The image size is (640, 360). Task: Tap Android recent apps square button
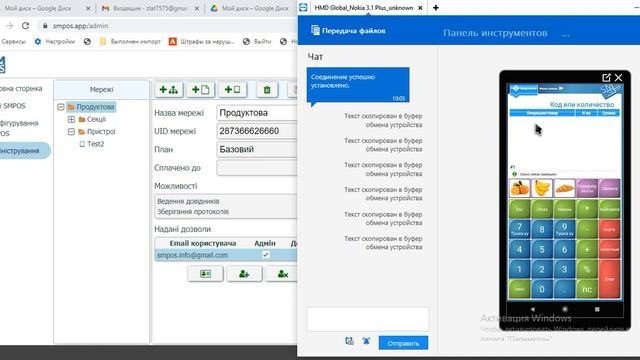point(597,309)
